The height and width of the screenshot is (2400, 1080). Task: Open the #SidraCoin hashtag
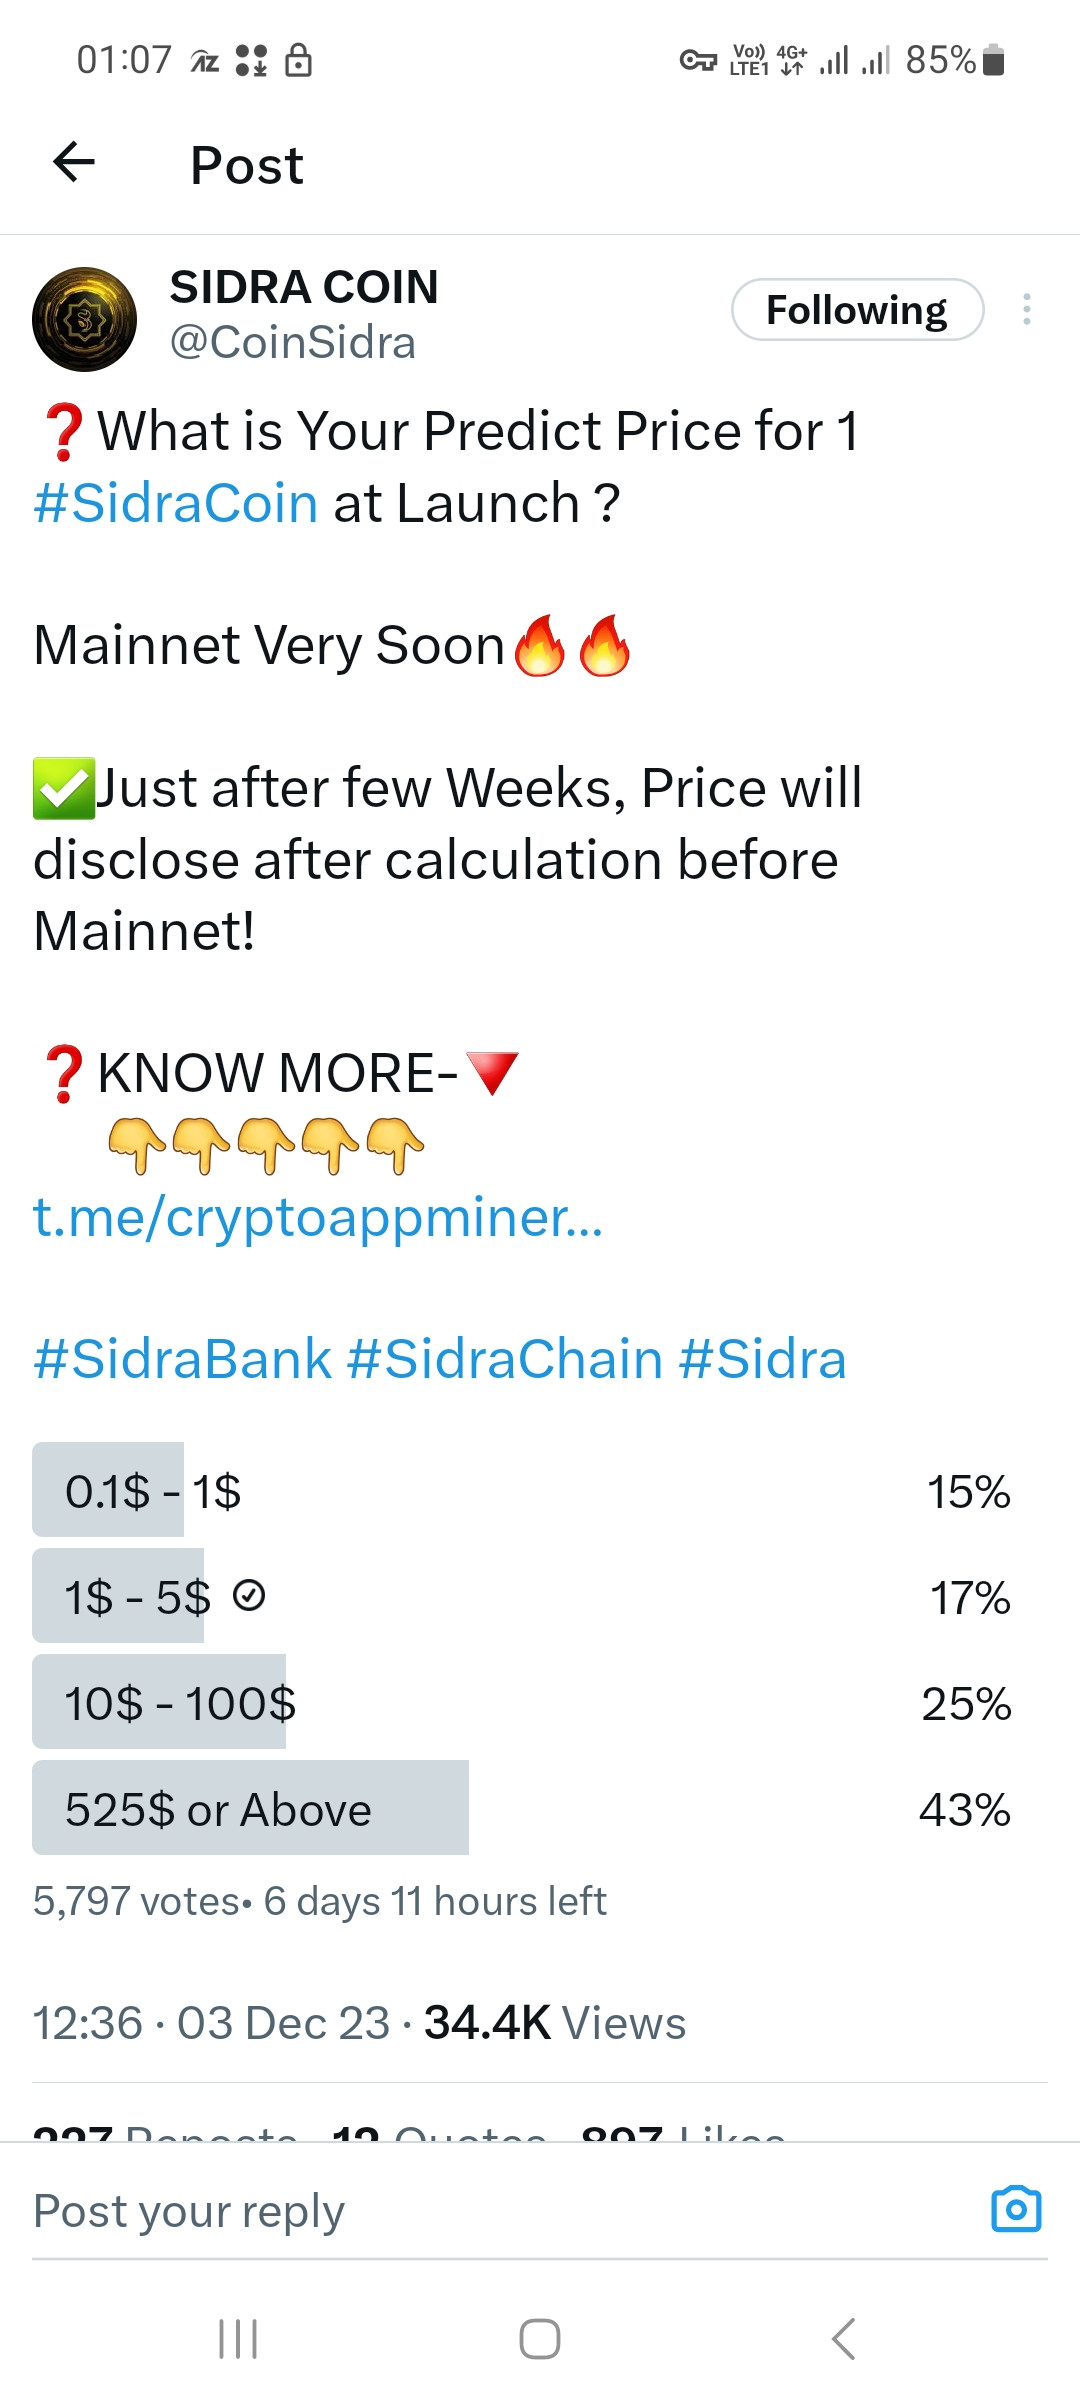point(176,503)
